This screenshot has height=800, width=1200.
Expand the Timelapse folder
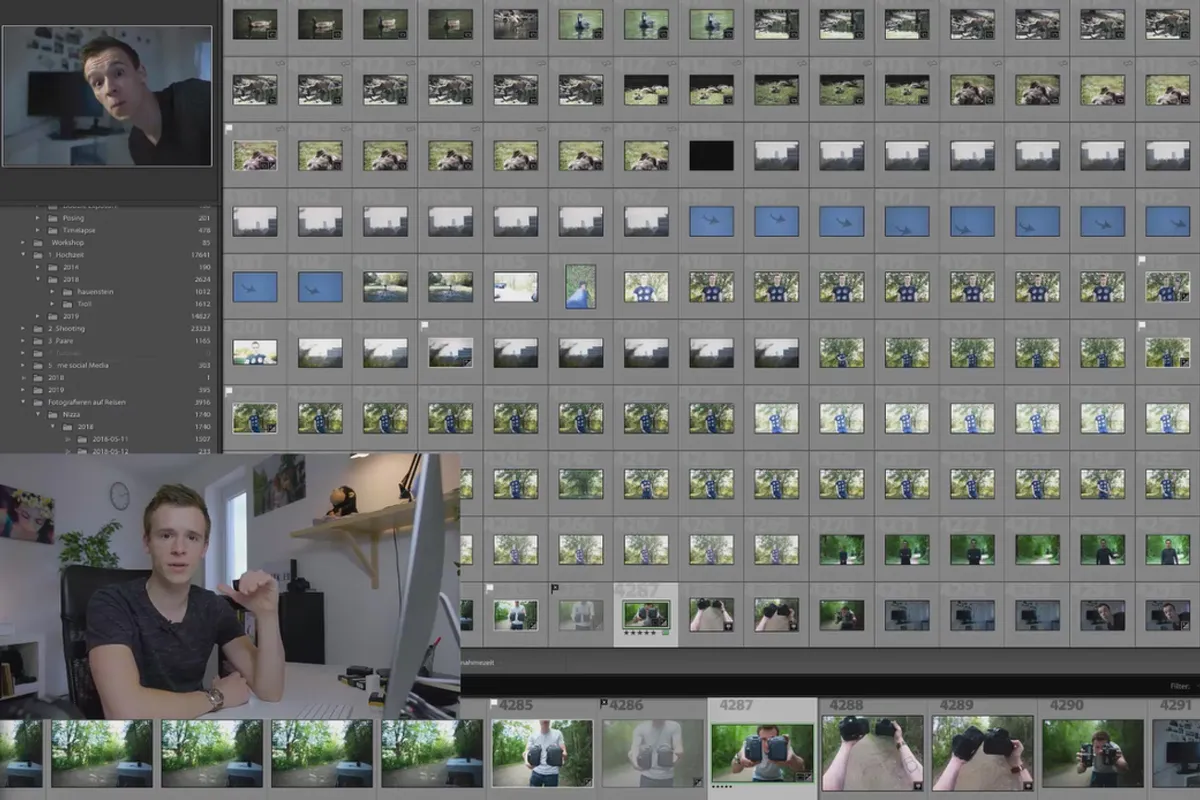38,230
